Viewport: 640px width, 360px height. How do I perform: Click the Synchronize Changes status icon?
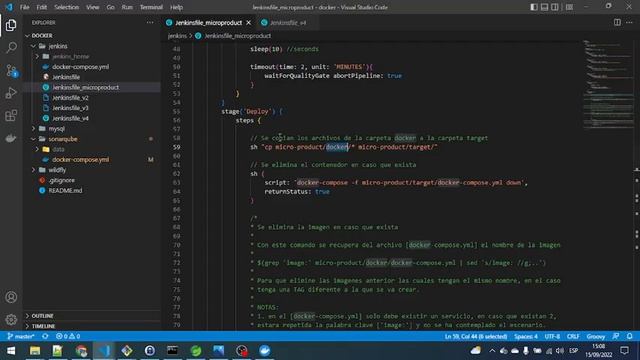[x=45, y=336]
